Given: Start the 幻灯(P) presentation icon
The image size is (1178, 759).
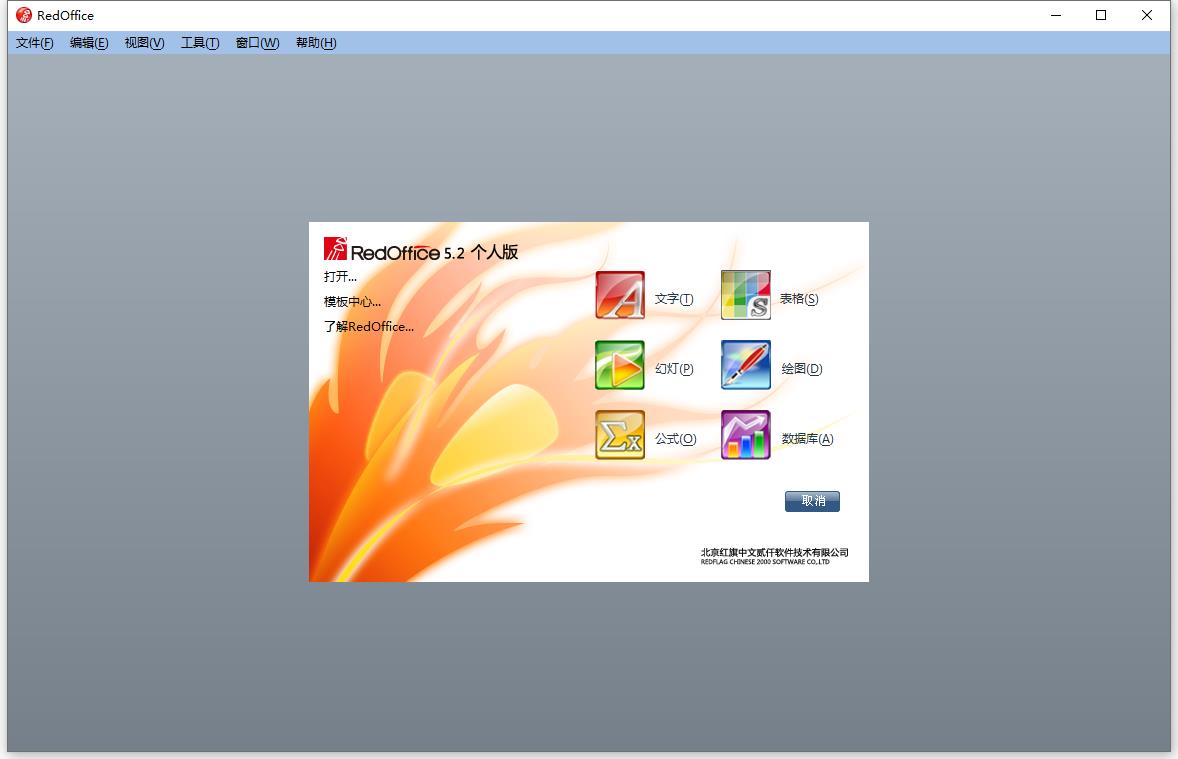Looking at the screenshot, I should click(620, 365).
